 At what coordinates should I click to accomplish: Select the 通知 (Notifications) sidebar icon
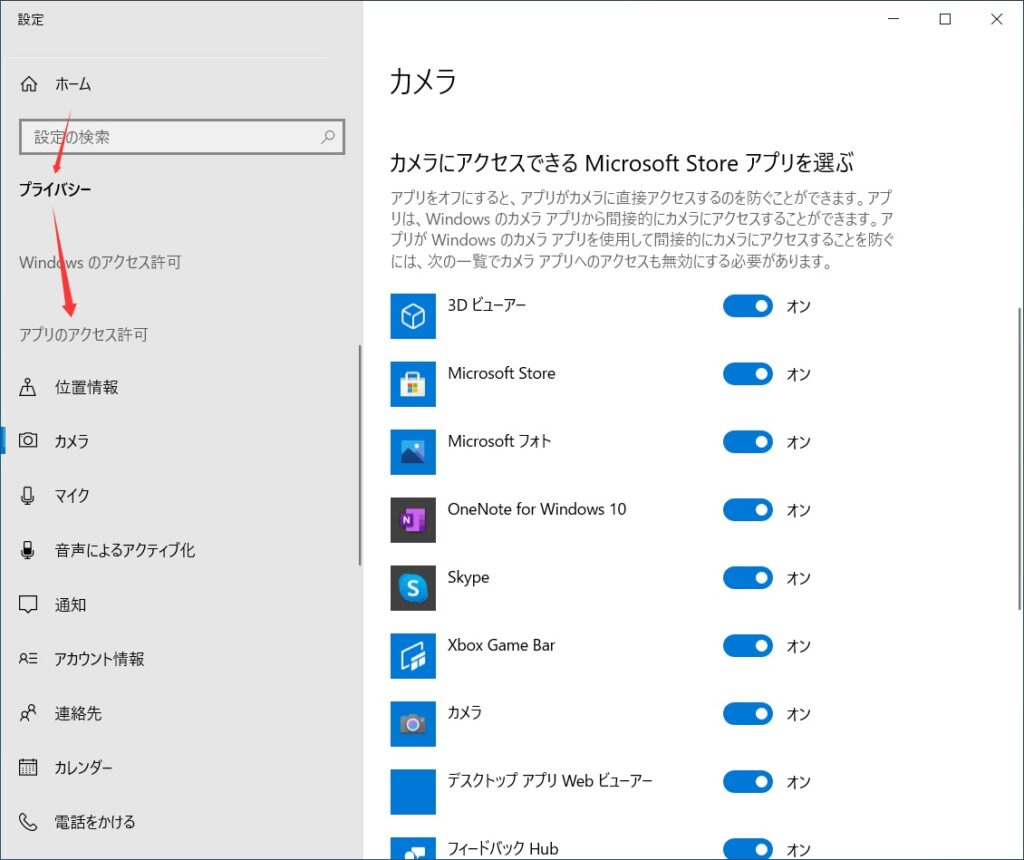coord(28,604)
